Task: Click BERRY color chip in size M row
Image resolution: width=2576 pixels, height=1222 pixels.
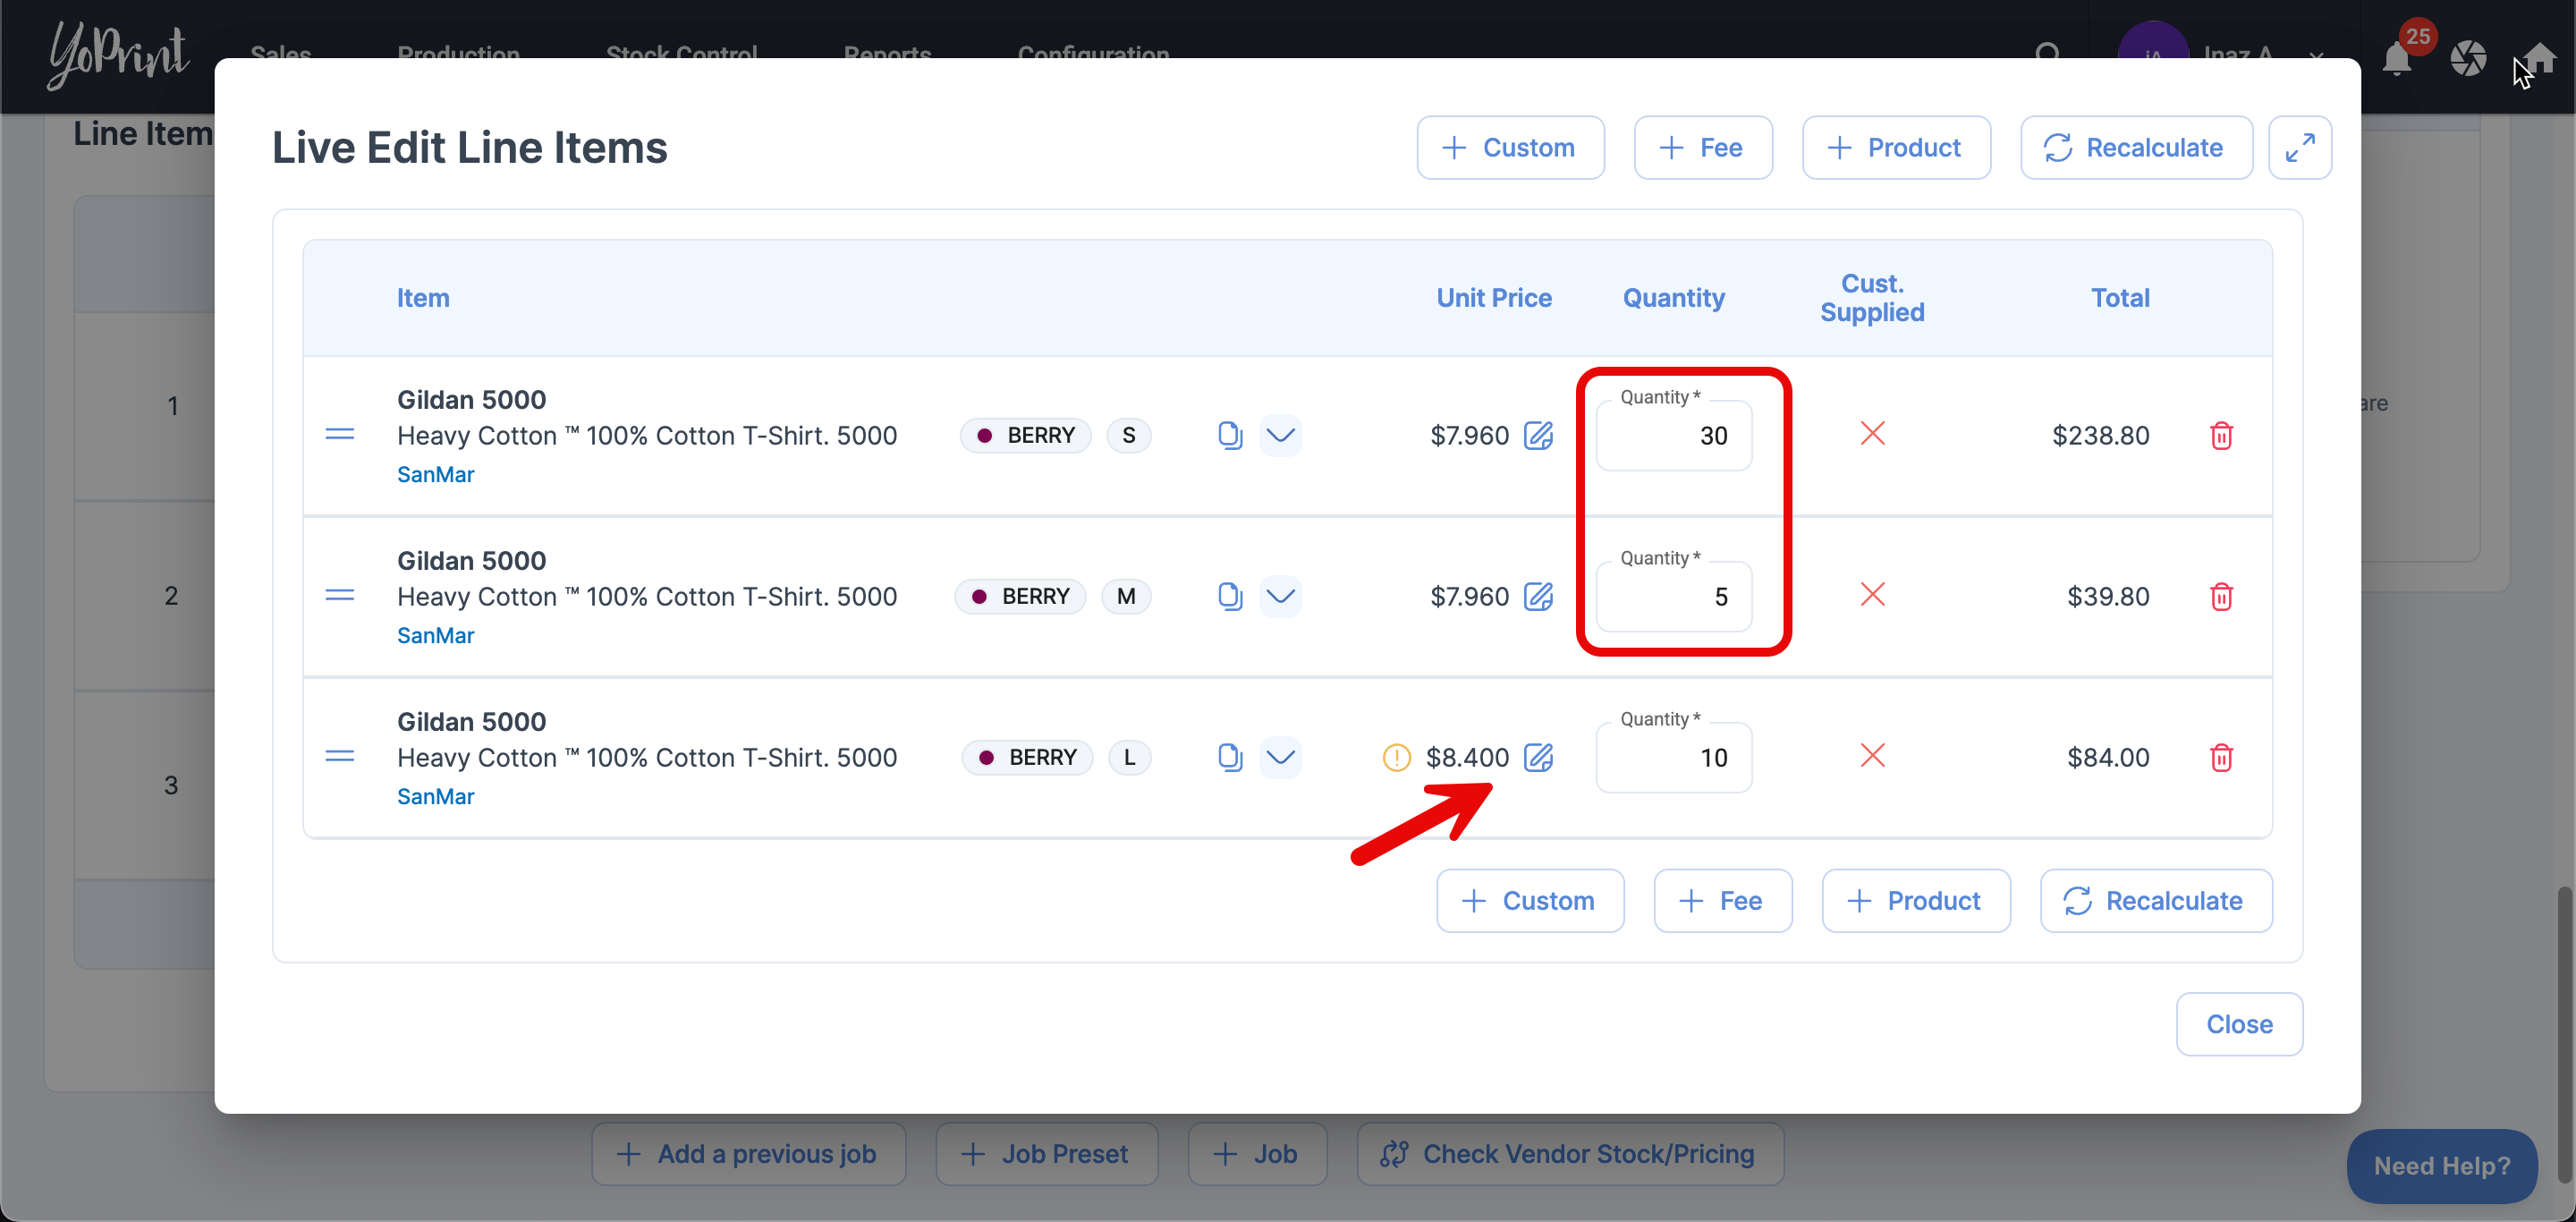Action: [x=1020, y=596]
